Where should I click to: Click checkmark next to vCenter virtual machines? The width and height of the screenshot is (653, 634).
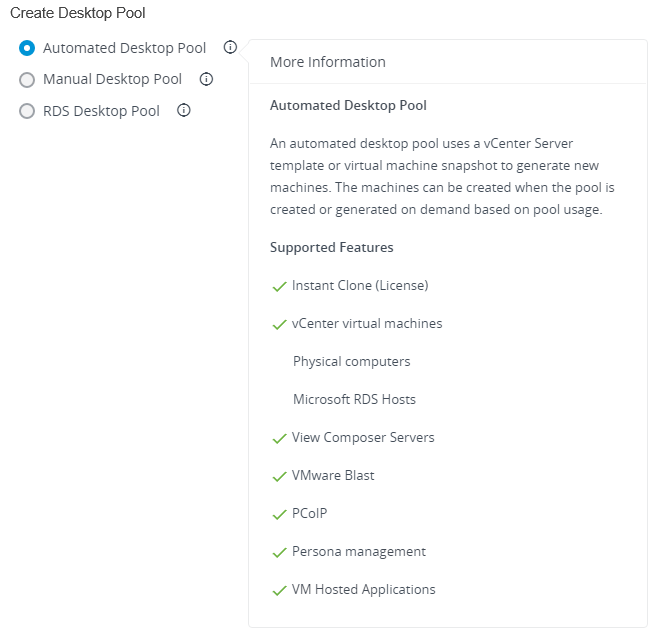coord(279,324)
